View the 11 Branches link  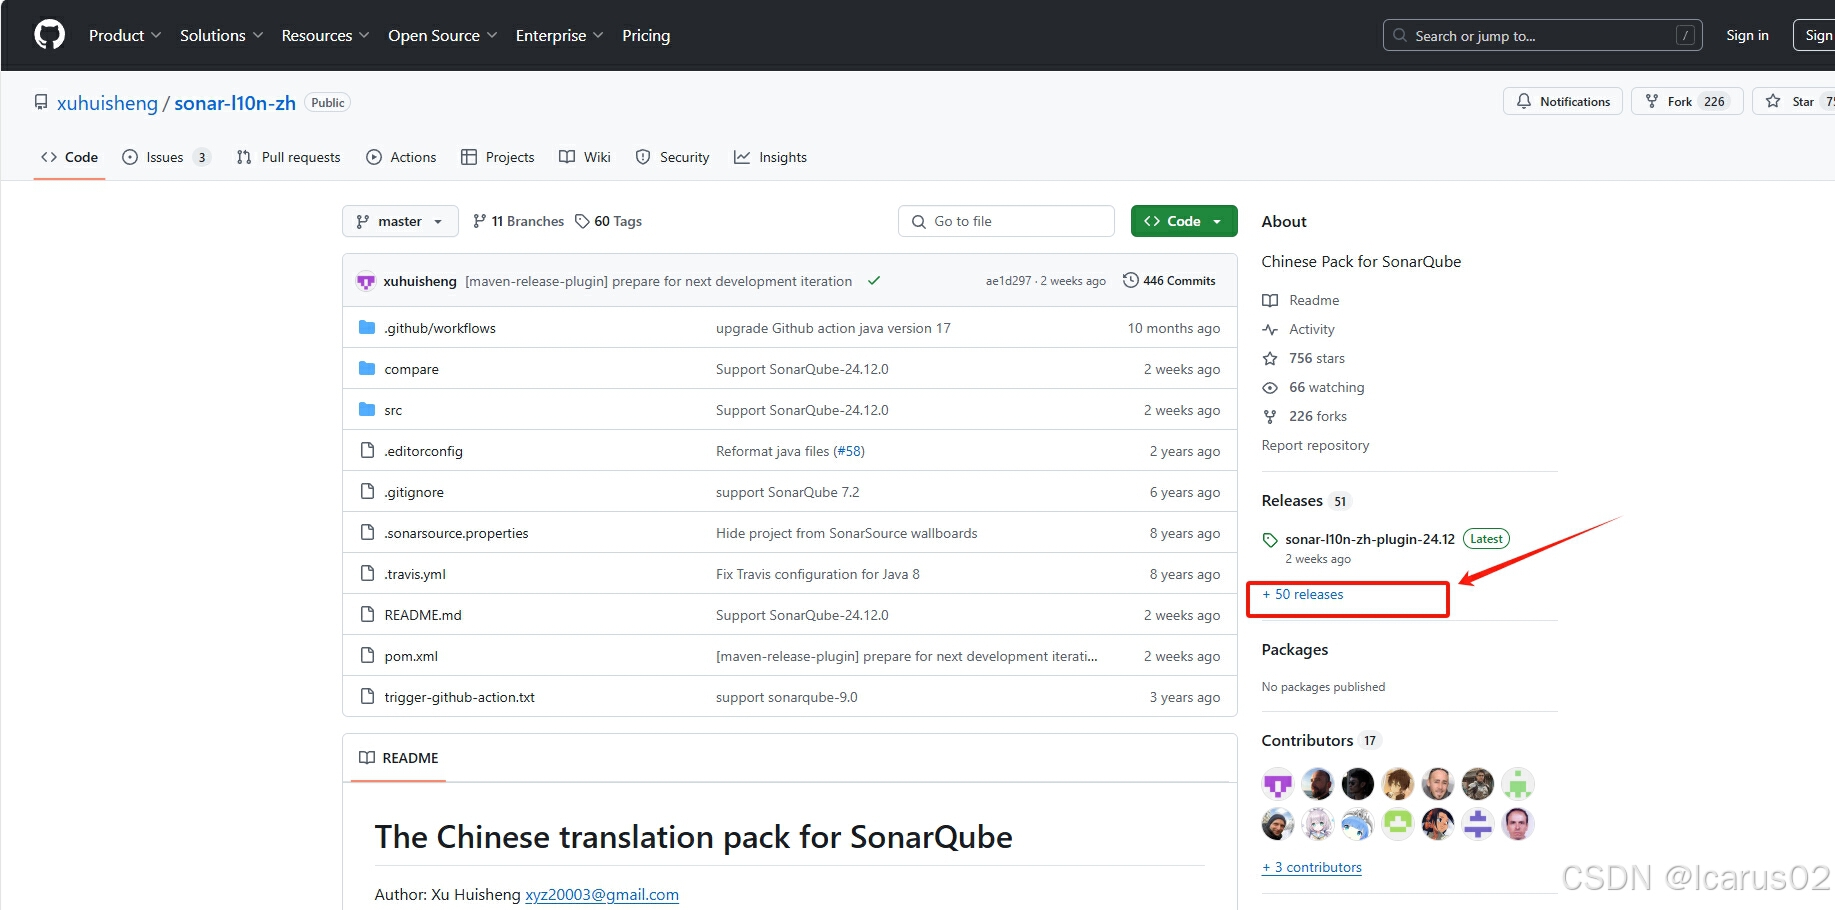pyautogui.click(x=518, y=221)
